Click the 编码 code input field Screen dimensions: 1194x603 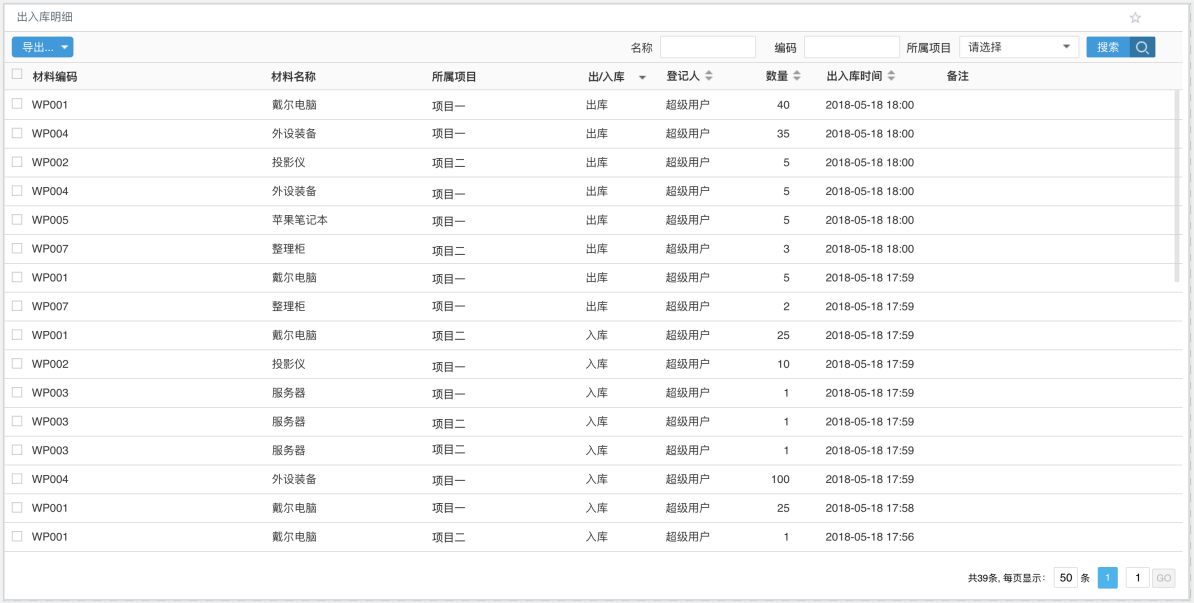851,46
